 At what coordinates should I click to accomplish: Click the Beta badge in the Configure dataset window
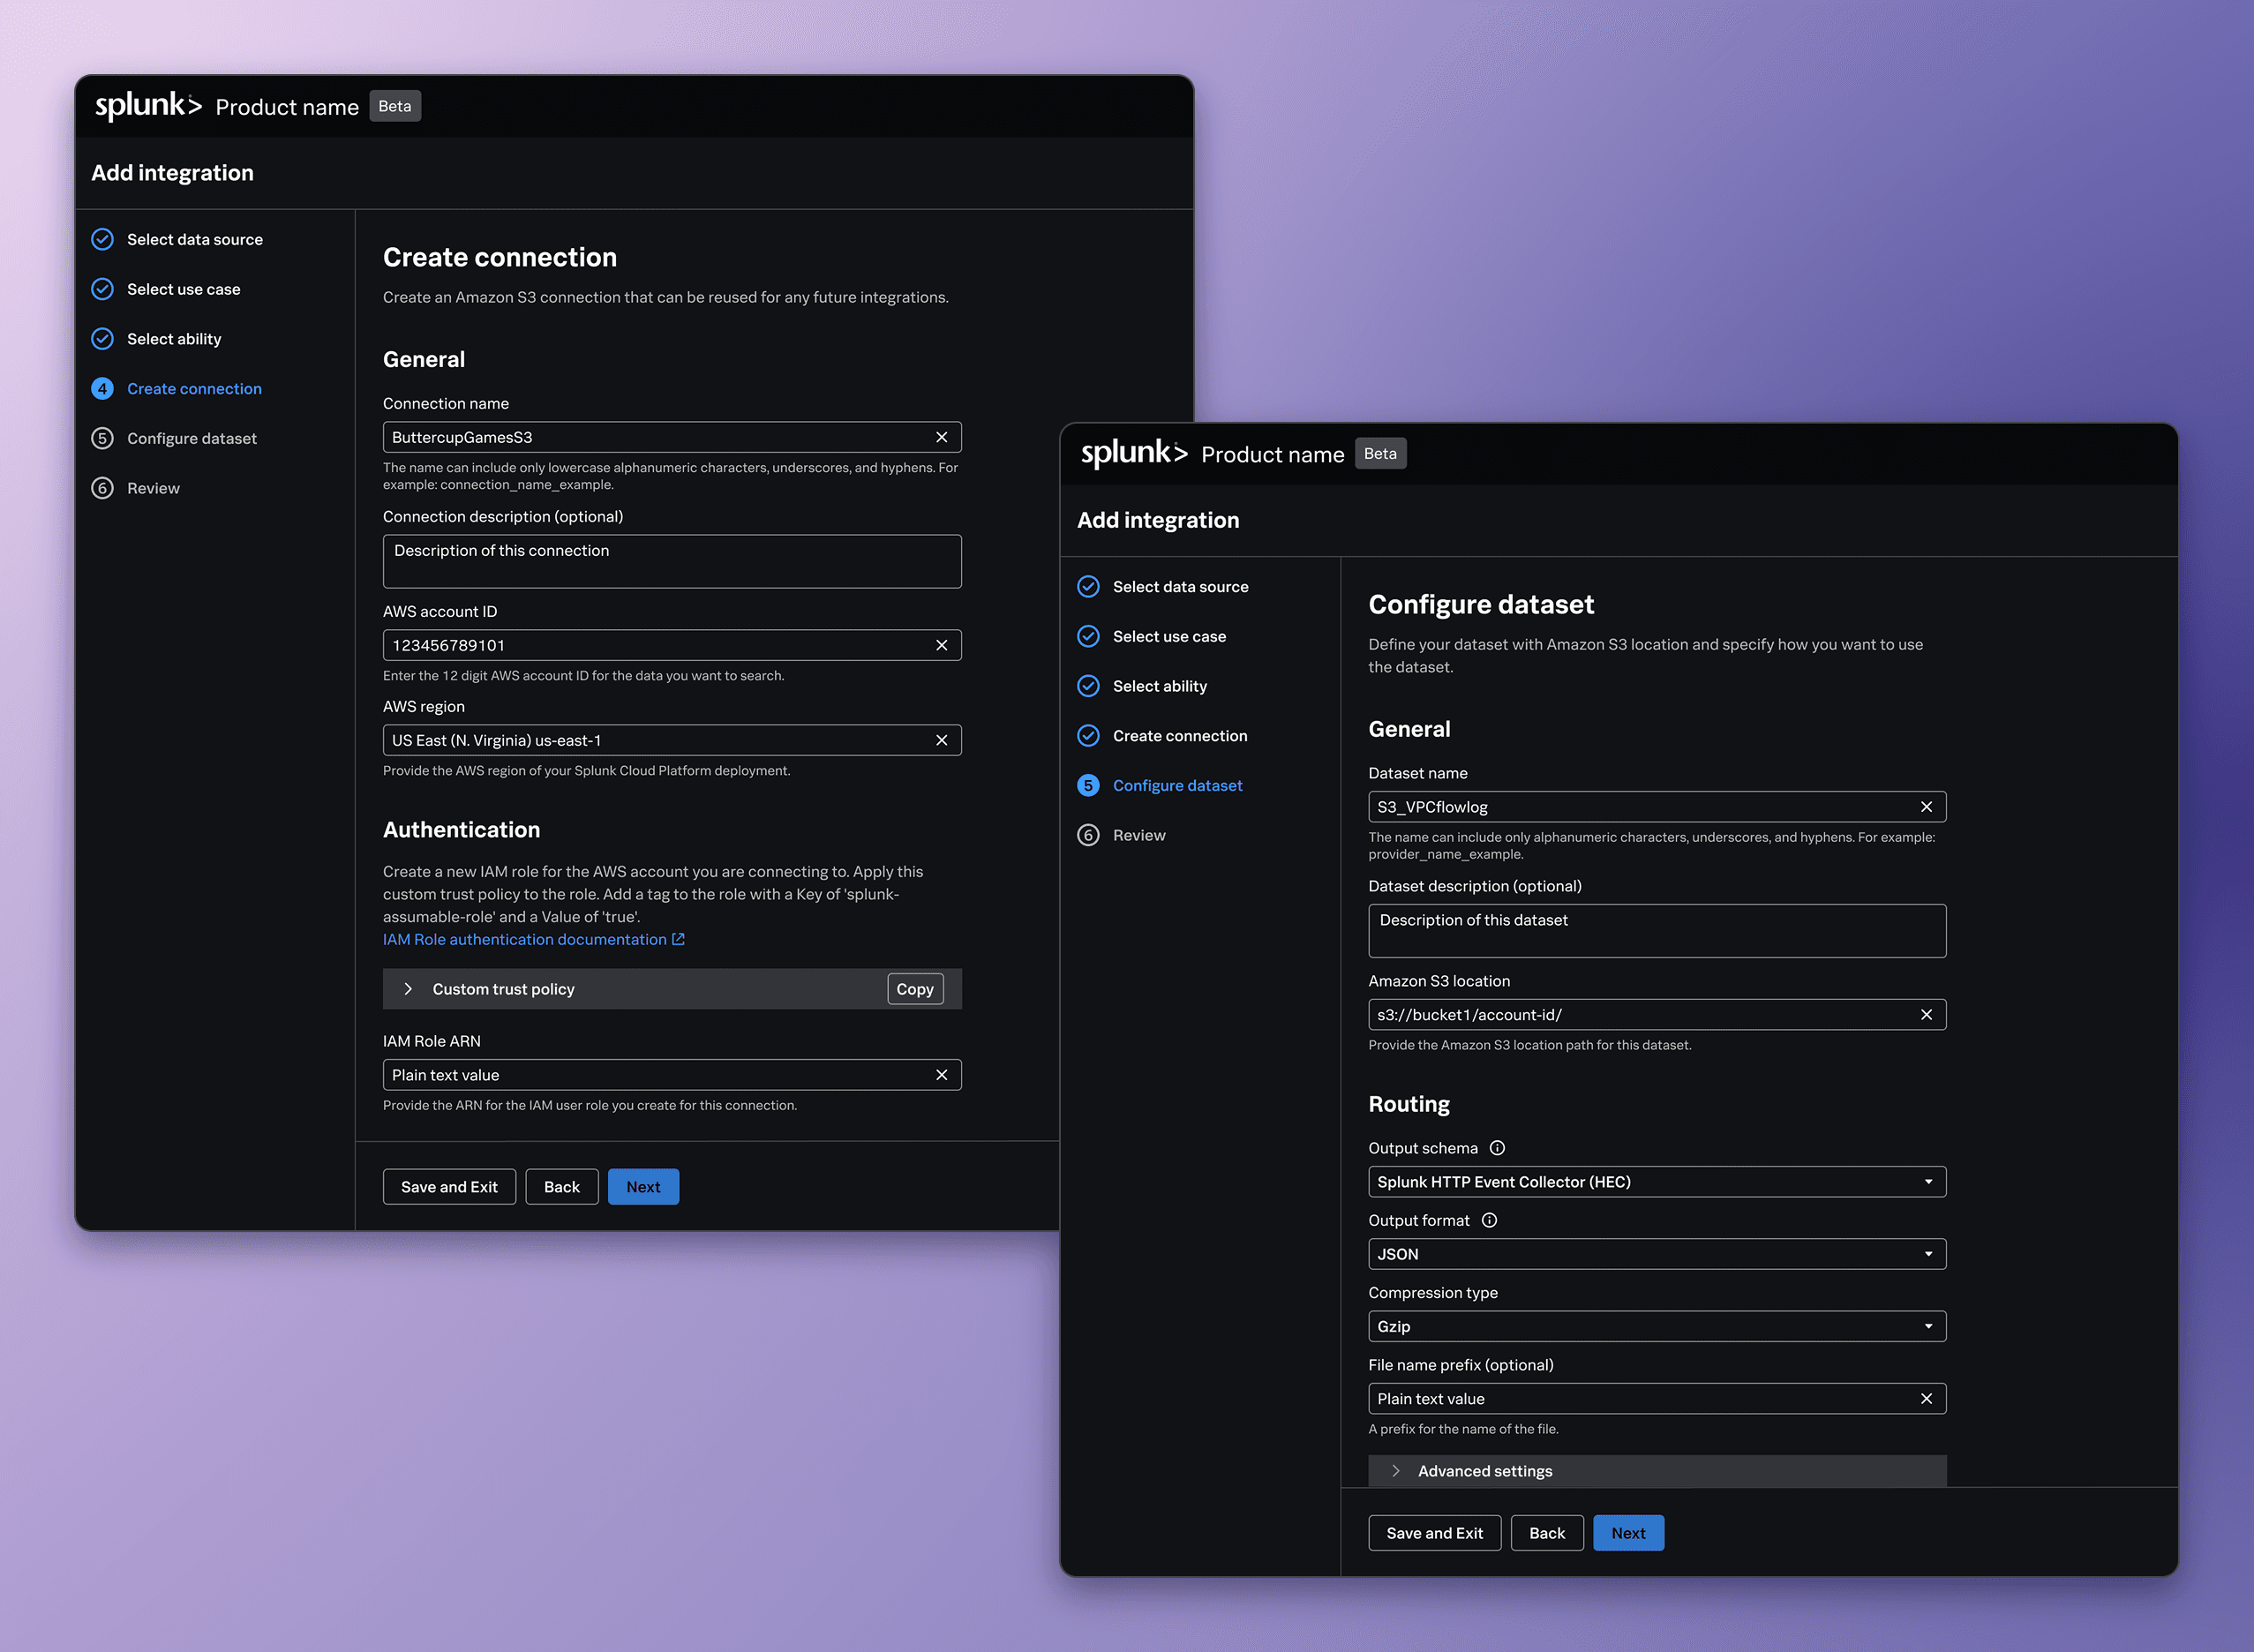click(1380, 453)
